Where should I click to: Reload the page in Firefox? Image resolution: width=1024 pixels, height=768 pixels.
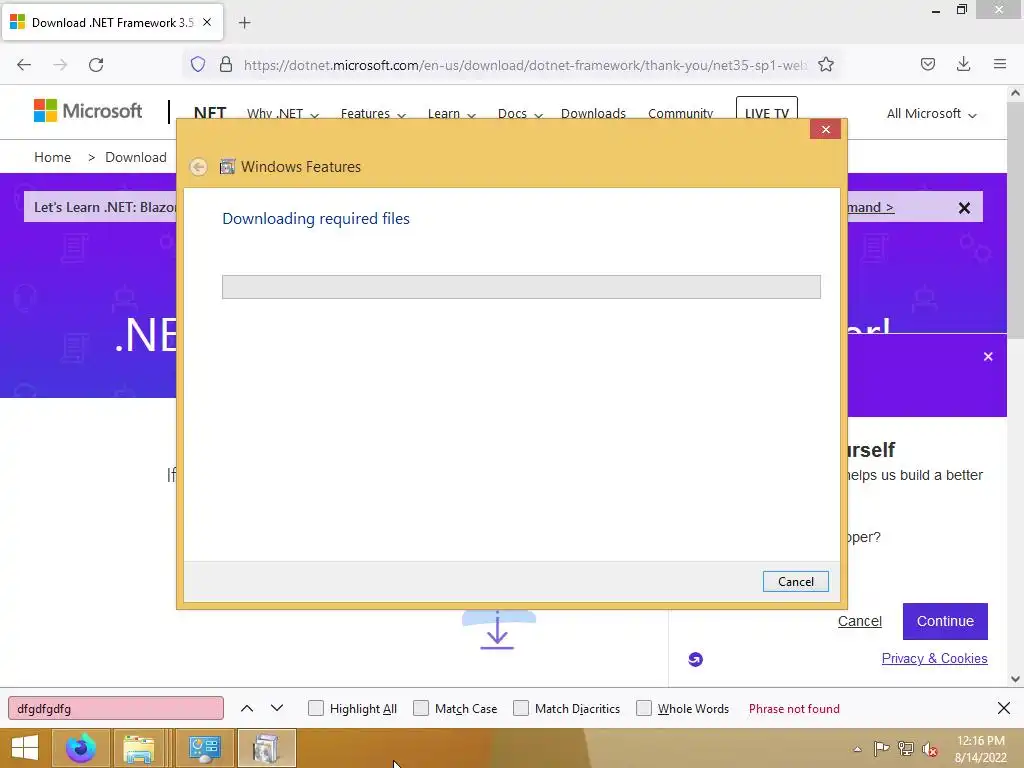(x=96, y=65)
